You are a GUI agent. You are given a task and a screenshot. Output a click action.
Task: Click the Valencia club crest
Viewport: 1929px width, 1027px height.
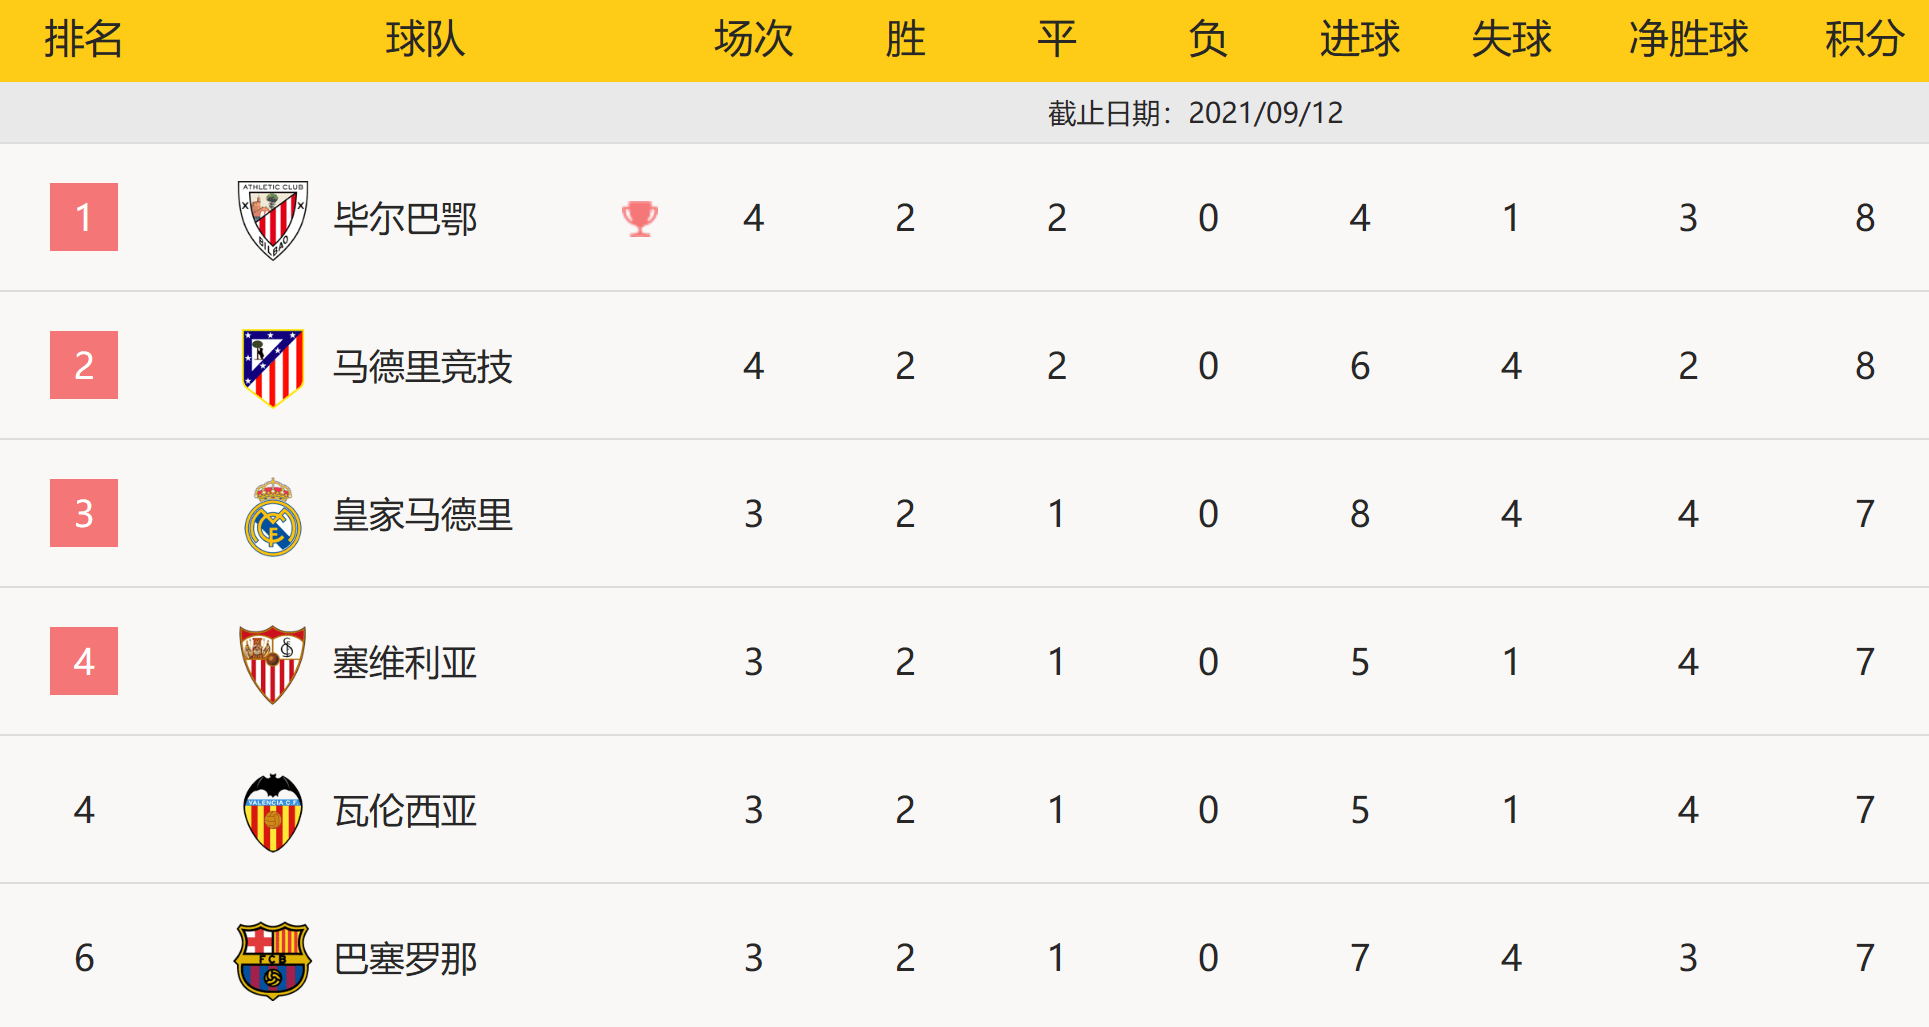(x=272, y=812)
